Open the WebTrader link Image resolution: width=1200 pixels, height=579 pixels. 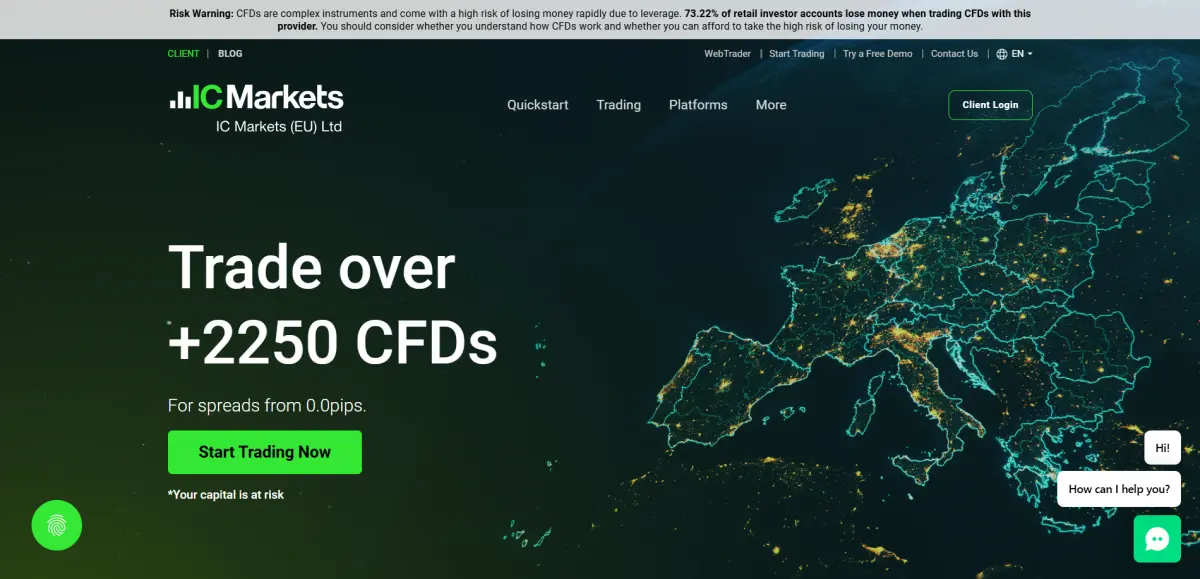tap(727, 54)
